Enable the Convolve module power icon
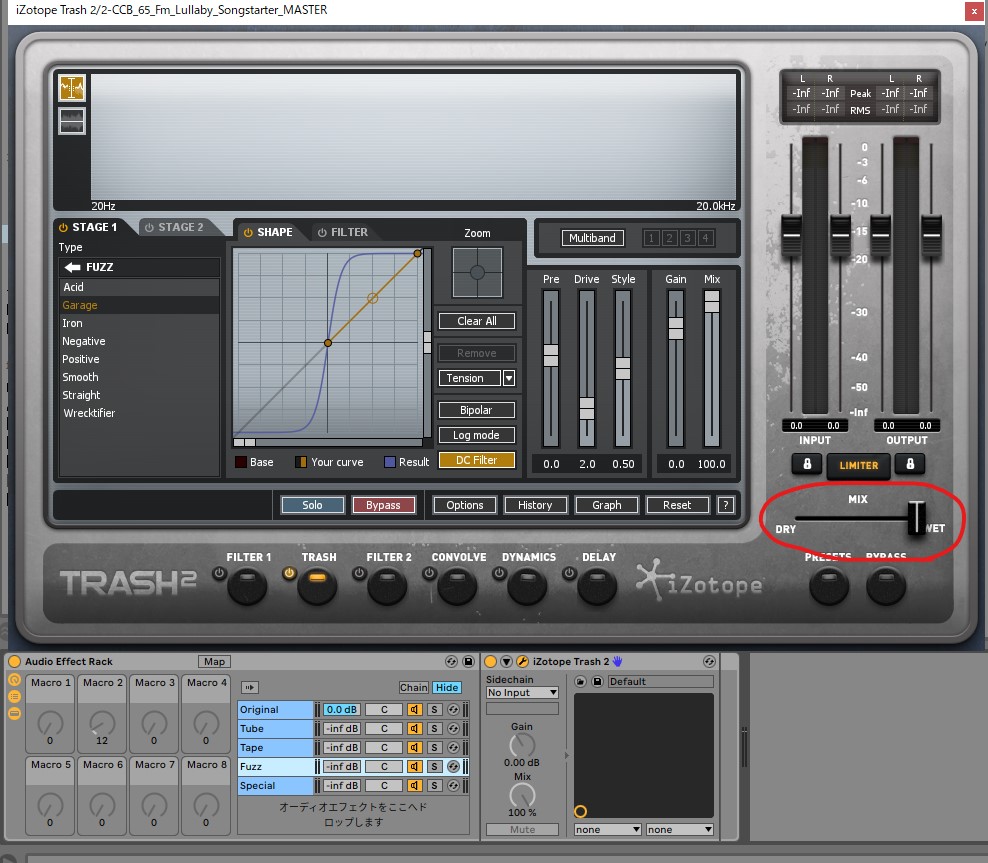 pyautogui.click(x=429, y=573)
